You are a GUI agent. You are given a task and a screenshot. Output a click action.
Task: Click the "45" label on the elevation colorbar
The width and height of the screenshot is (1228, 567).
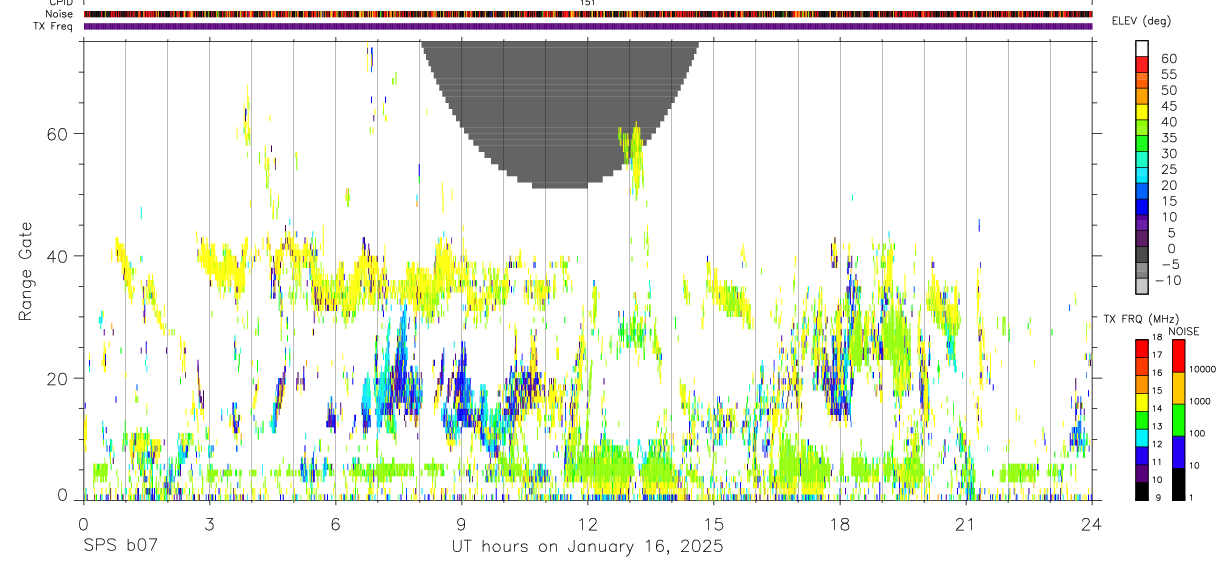coord(1168,106)
